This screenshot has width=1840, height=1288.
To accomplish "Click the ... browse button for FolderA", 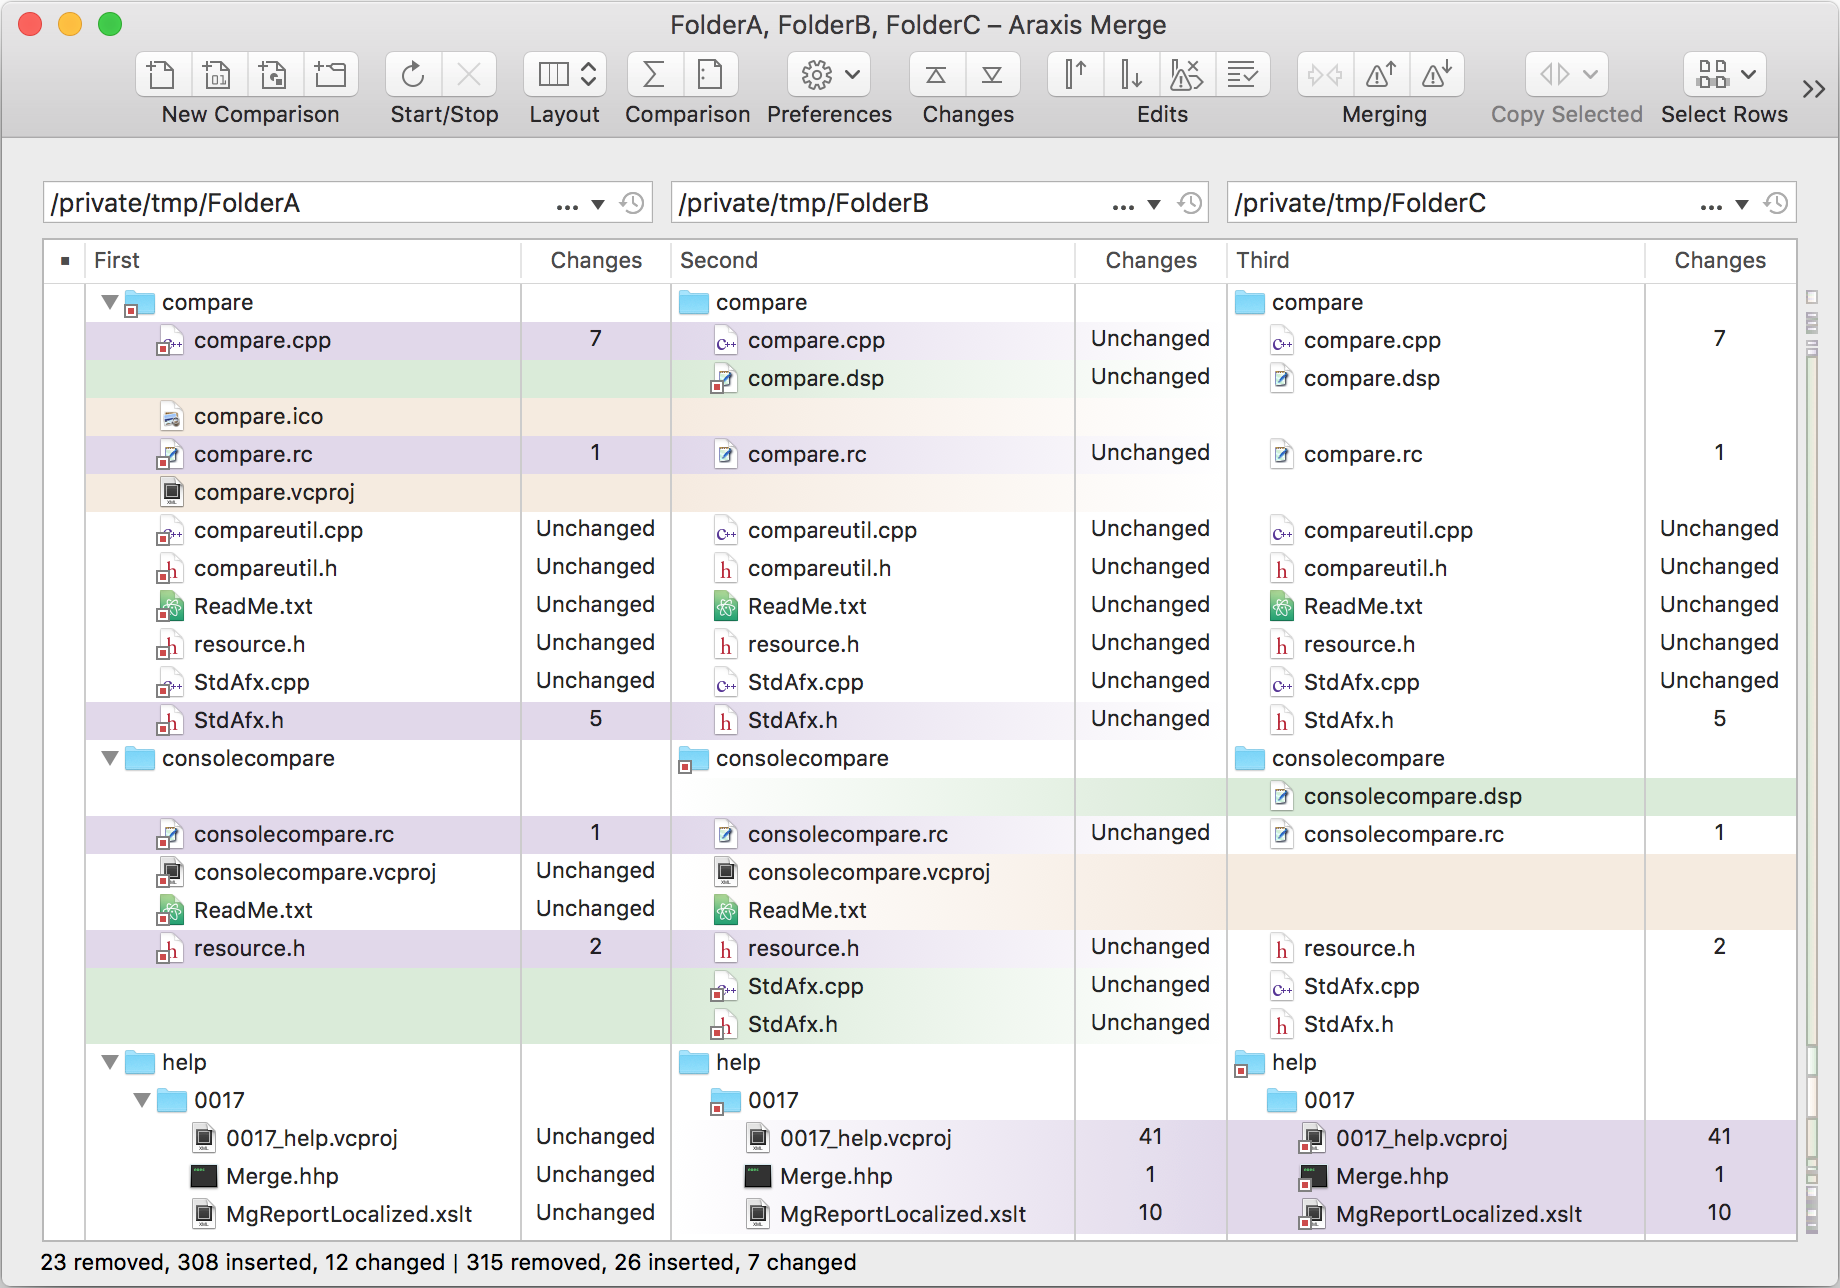I will [567, 203].
